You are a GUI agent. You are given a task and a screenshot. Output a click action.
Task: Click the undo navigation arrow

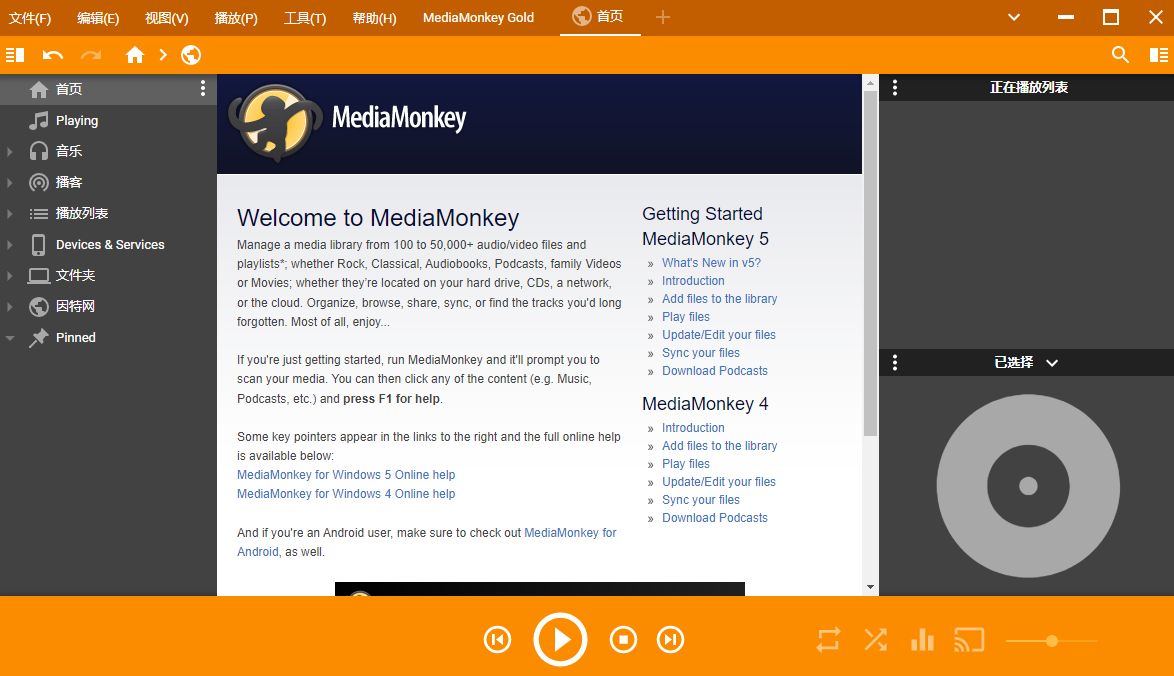coord(52,55)
